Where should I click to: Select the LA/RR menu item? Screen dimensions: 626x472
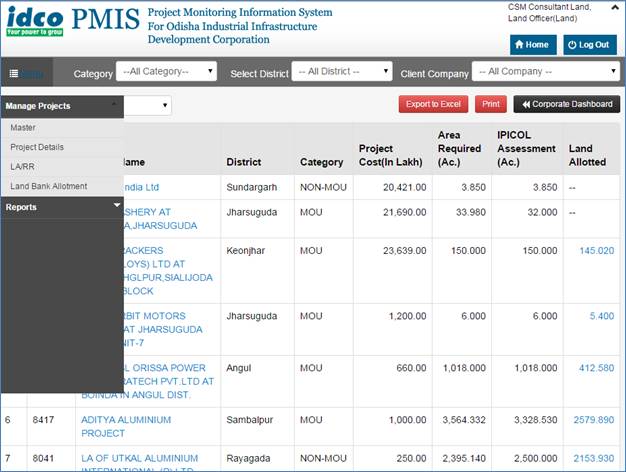point(22,167)
